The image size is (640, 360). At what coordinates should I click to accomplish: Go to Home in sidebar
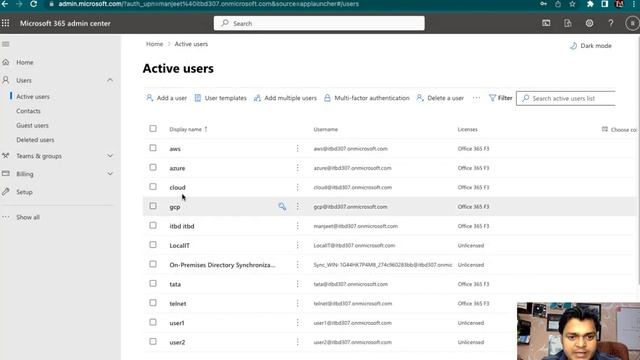click(x=24, y=62)
